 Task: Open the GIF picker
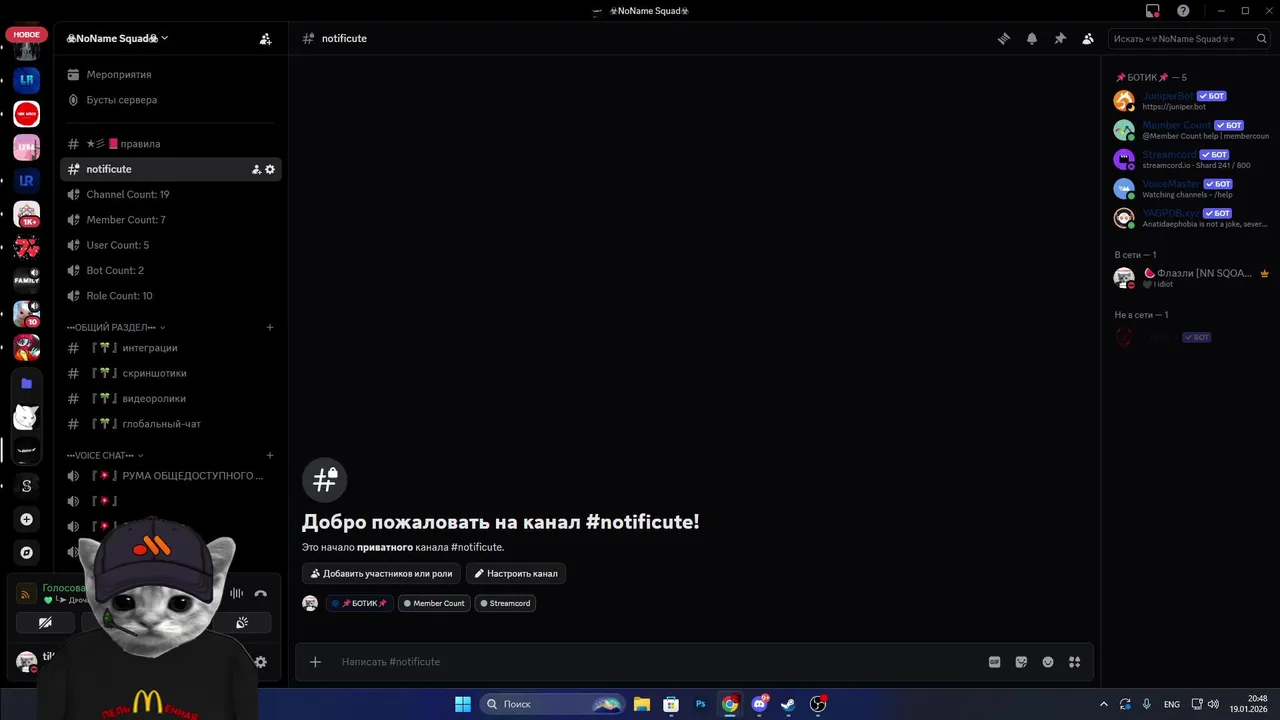(x=994, y=662)
